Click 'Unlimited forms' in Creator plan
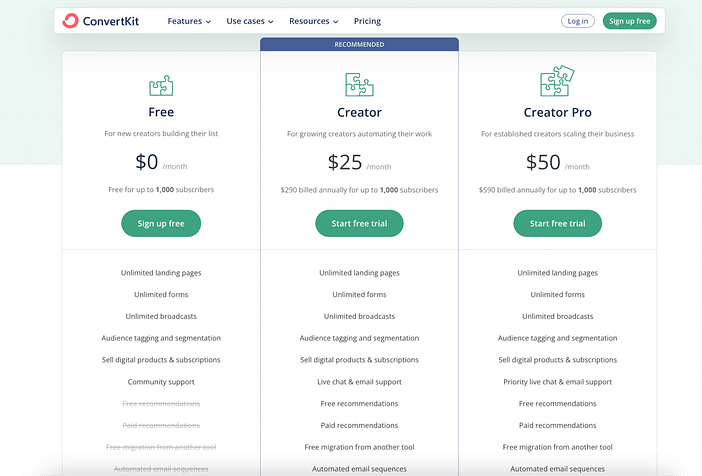Image resolution: width=702 pixels, height=476 pixels. pos(360,295)
